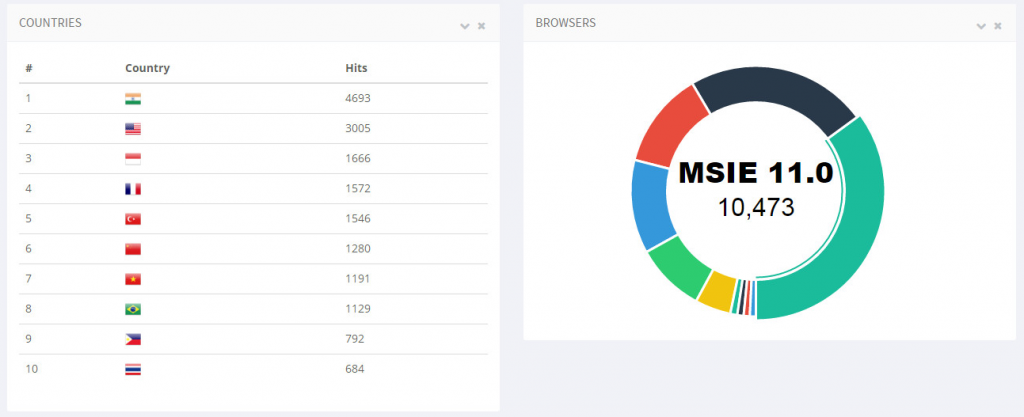Close the Countries panel

tap(481, 26)
